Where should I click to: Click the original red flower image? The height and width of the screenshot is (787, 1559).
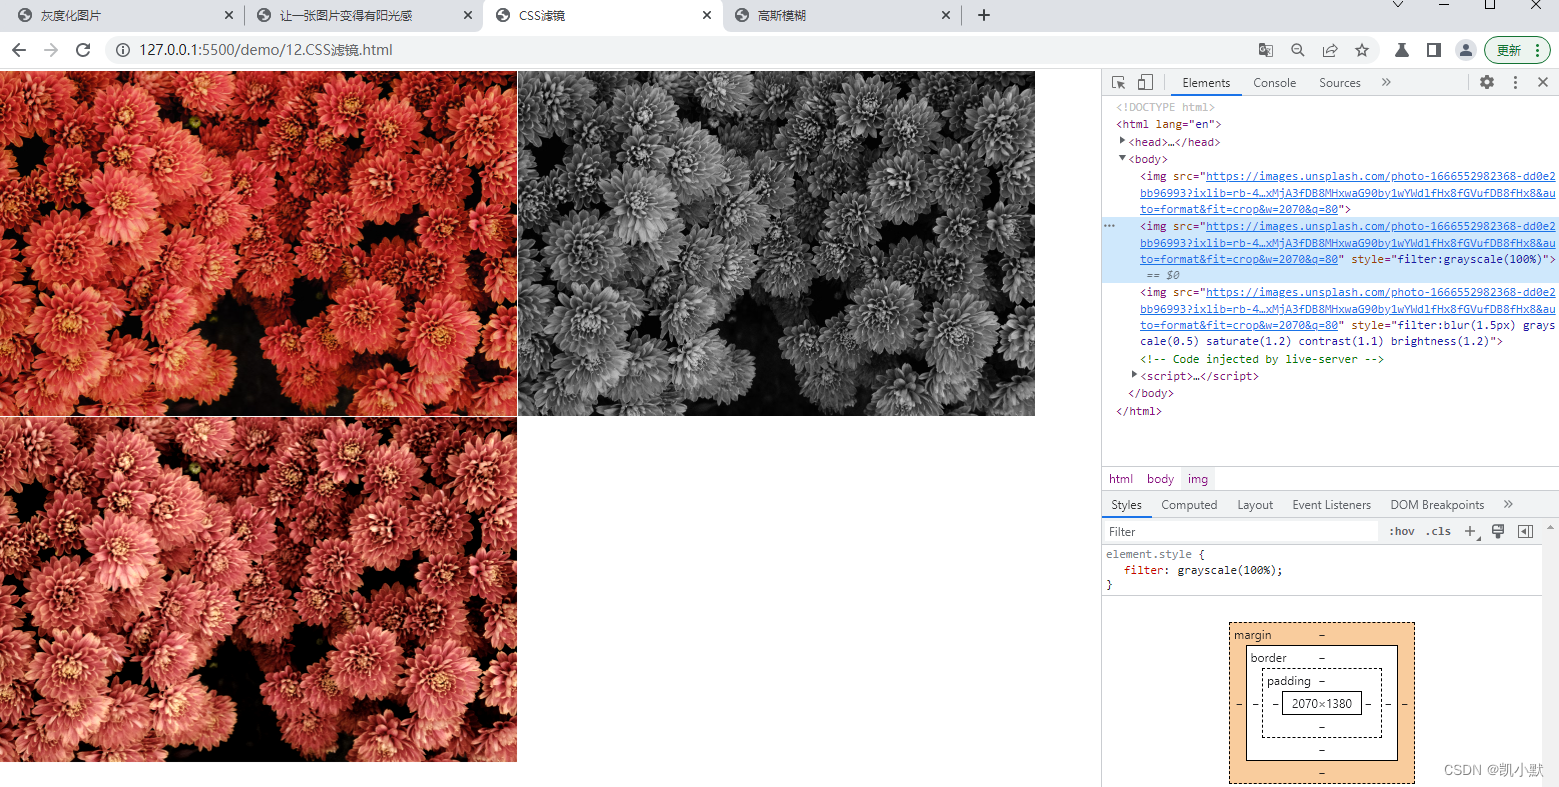coord(258,243)
